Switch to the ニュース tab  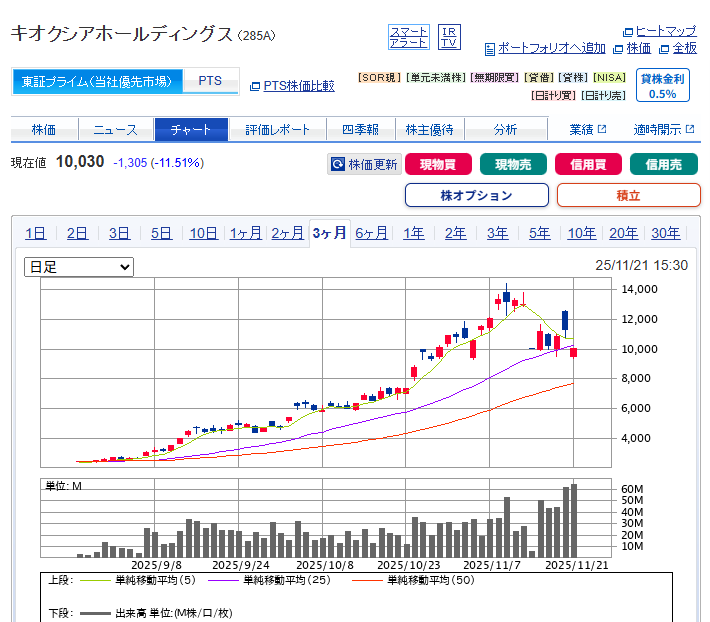coord(115,130)
